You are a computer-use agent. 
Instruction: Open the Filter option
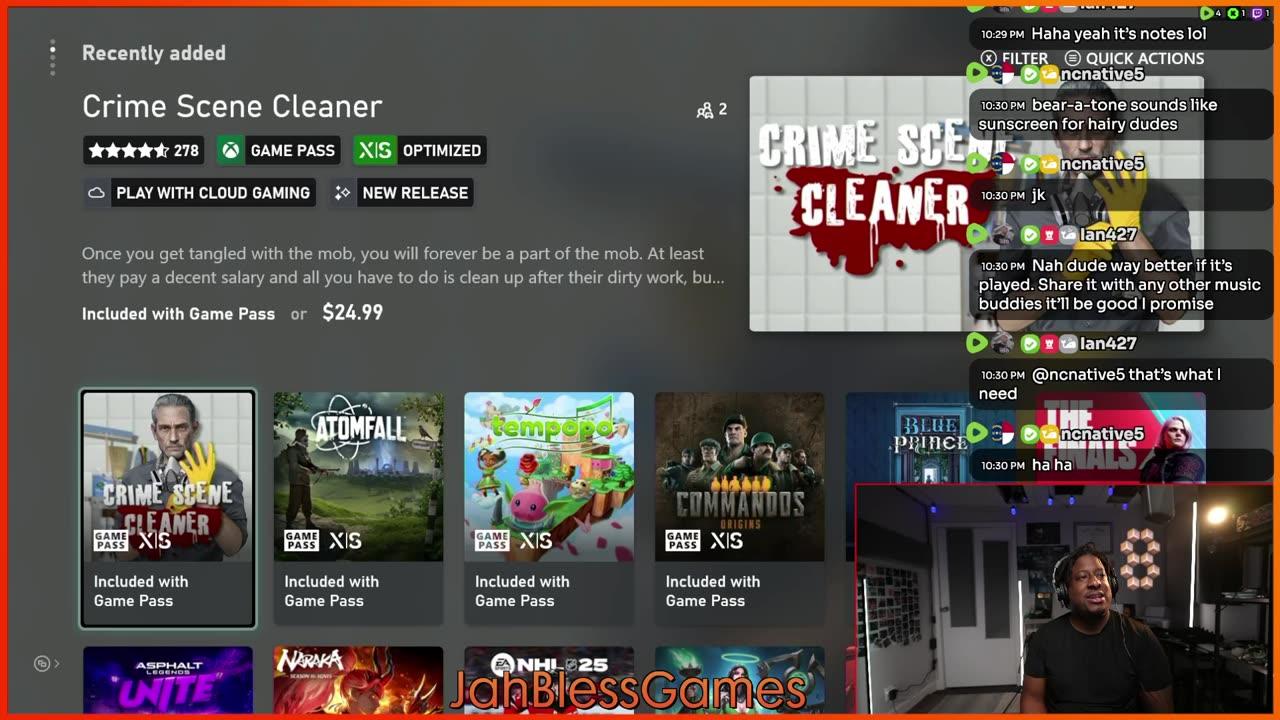(x=1015, y=59)
